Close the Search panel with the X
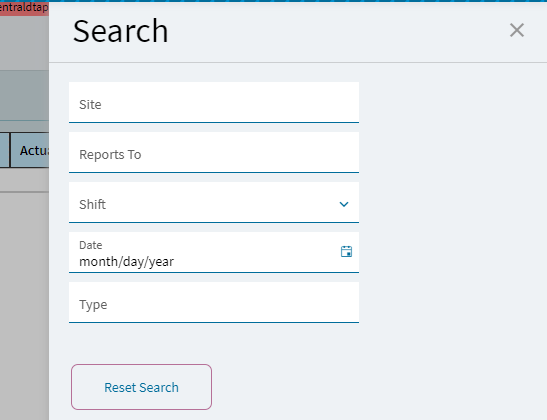Screen dimensions: 547x420 [517, 30]
